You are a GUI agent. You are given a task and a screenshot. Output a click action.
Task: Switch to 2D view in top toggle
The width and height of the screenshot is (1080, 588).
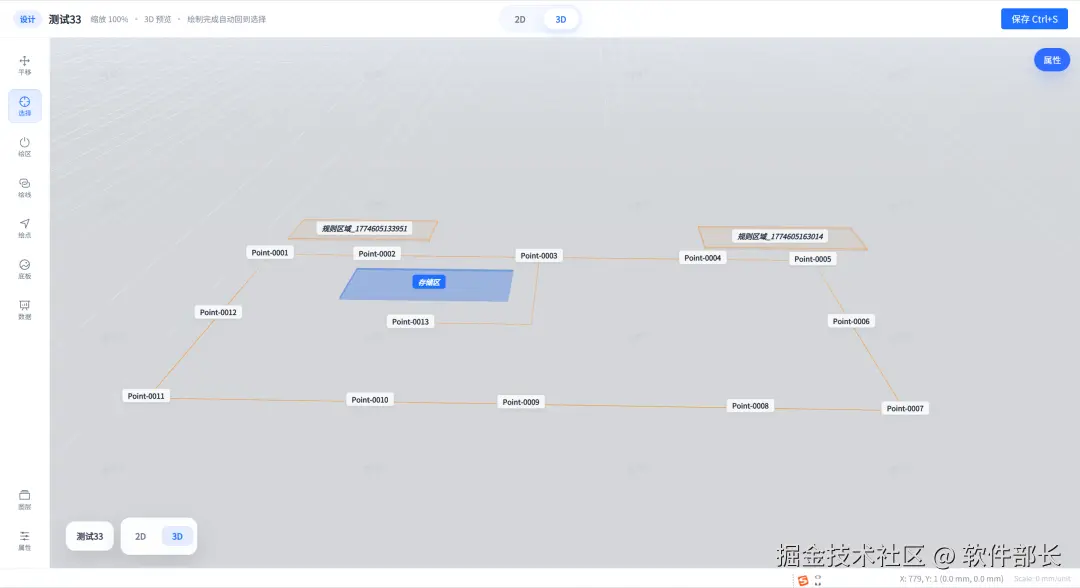518,18
